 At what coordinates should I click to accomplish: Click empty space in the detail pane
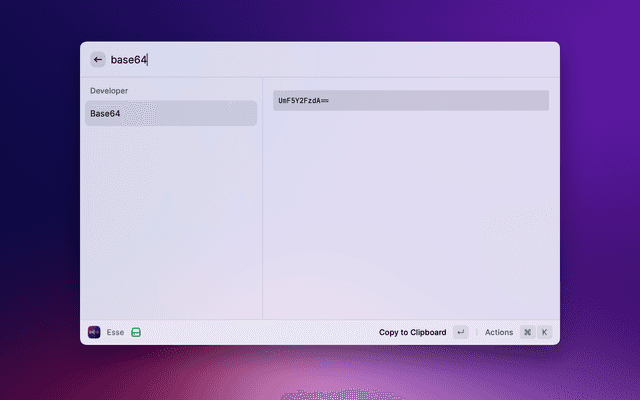[x=410, y=220]
